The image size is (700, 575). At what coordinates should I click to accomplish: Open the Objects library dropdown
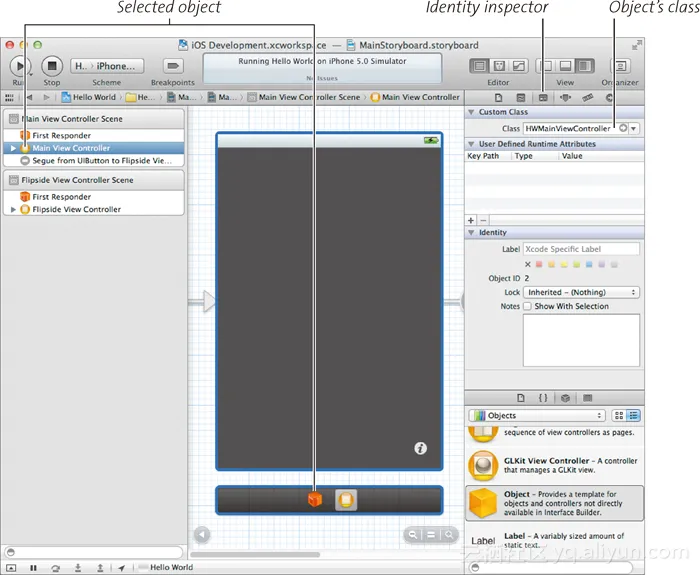[537, 416]
